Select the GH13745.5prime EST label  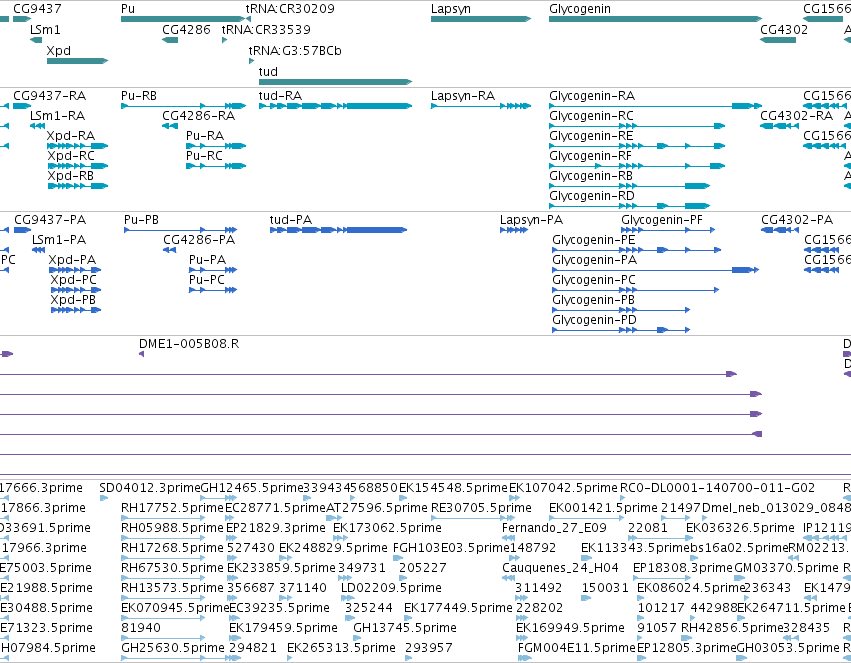click(405, 629)
